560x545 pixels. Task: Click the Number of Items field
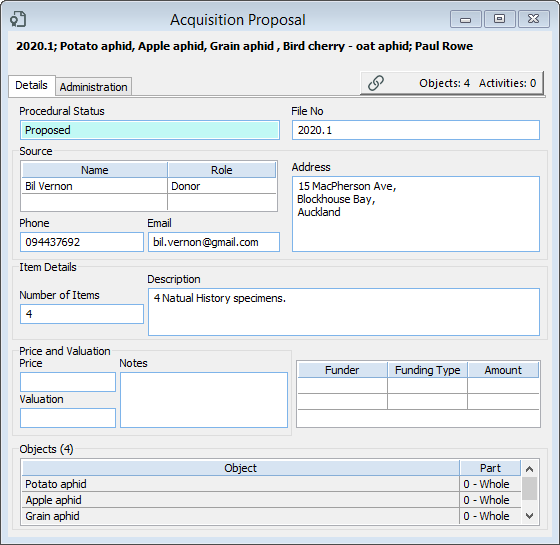[82, 314]
